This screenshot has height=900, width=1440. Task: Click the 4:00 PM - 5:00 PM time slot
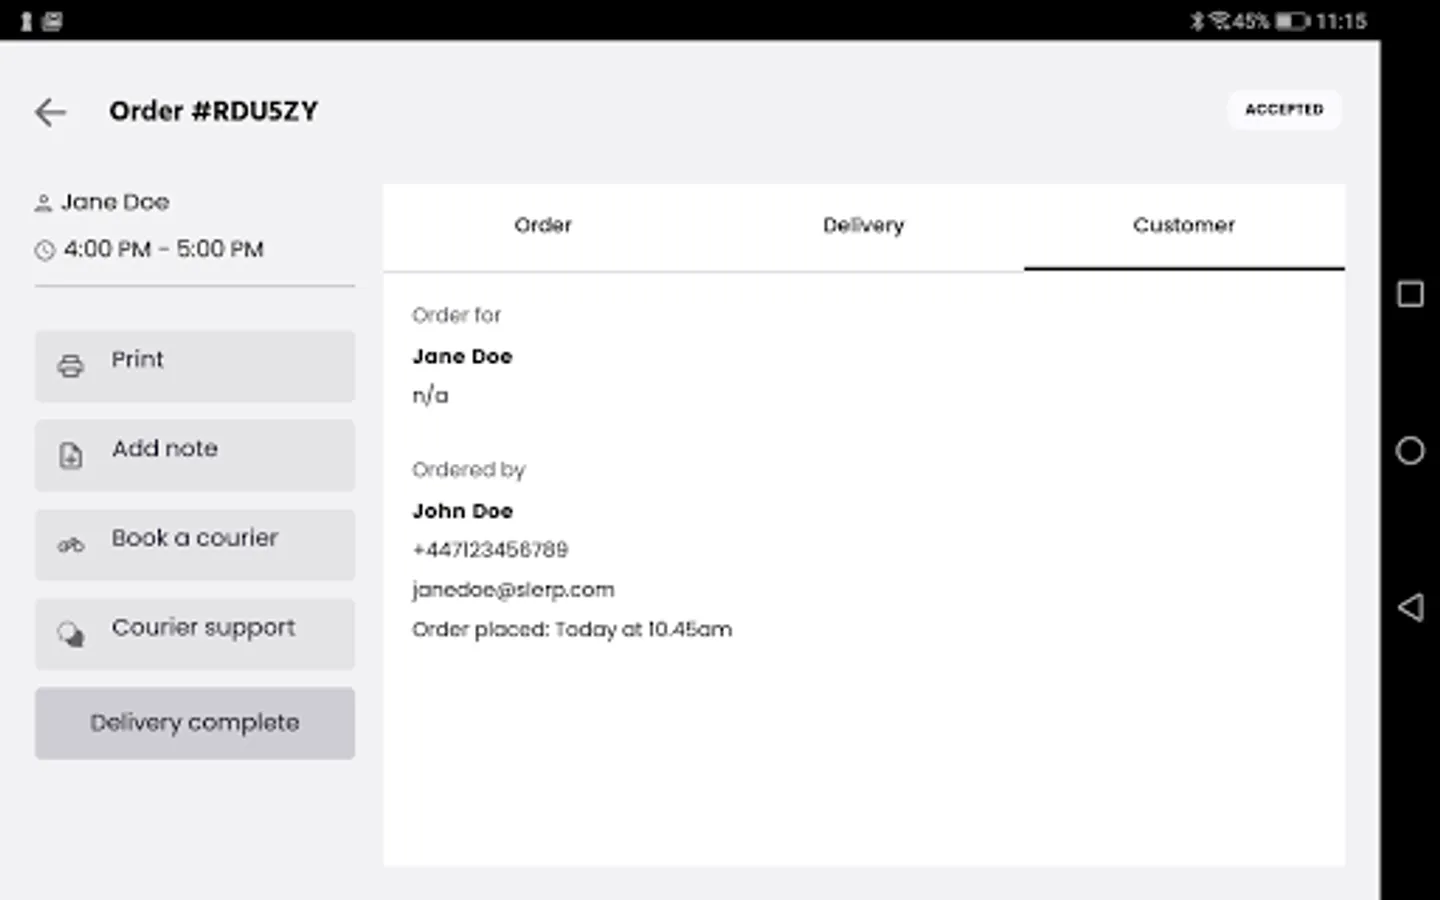click(164, 249)
